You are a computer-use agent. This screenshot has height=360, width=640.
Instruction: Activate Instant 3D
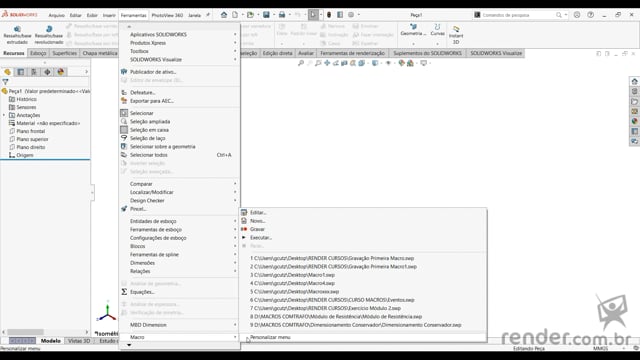pyautogui.click(x=456, y=34)
